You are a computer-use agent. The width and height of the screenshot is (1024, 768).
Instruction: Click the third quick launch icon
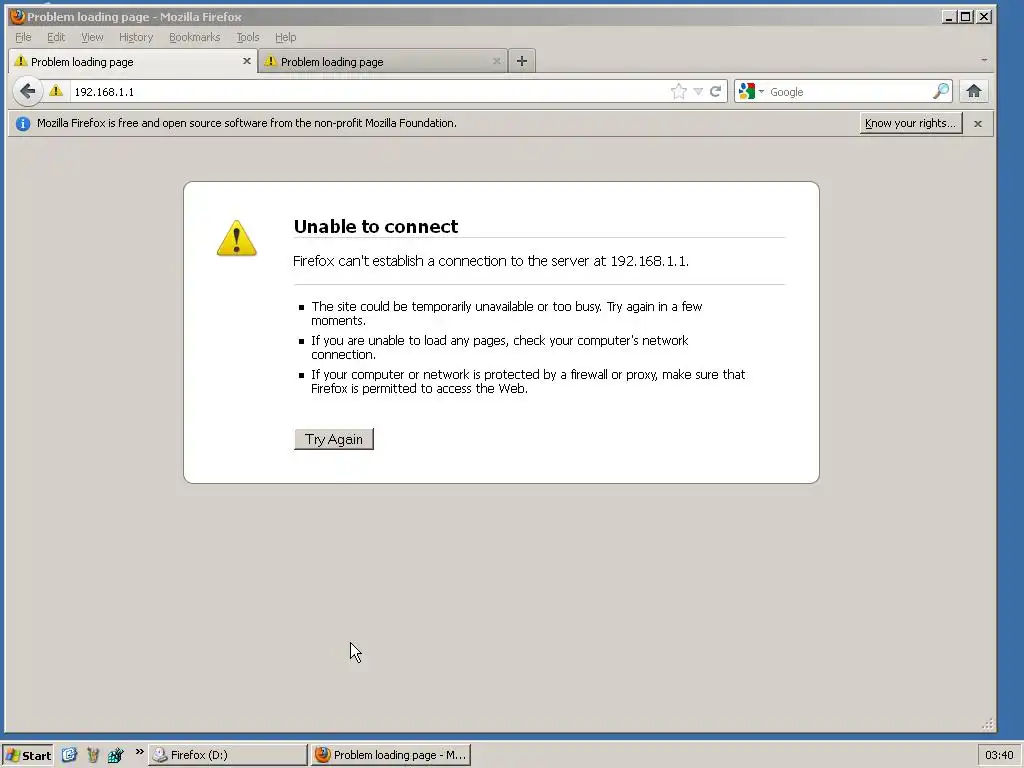point(116,755)
